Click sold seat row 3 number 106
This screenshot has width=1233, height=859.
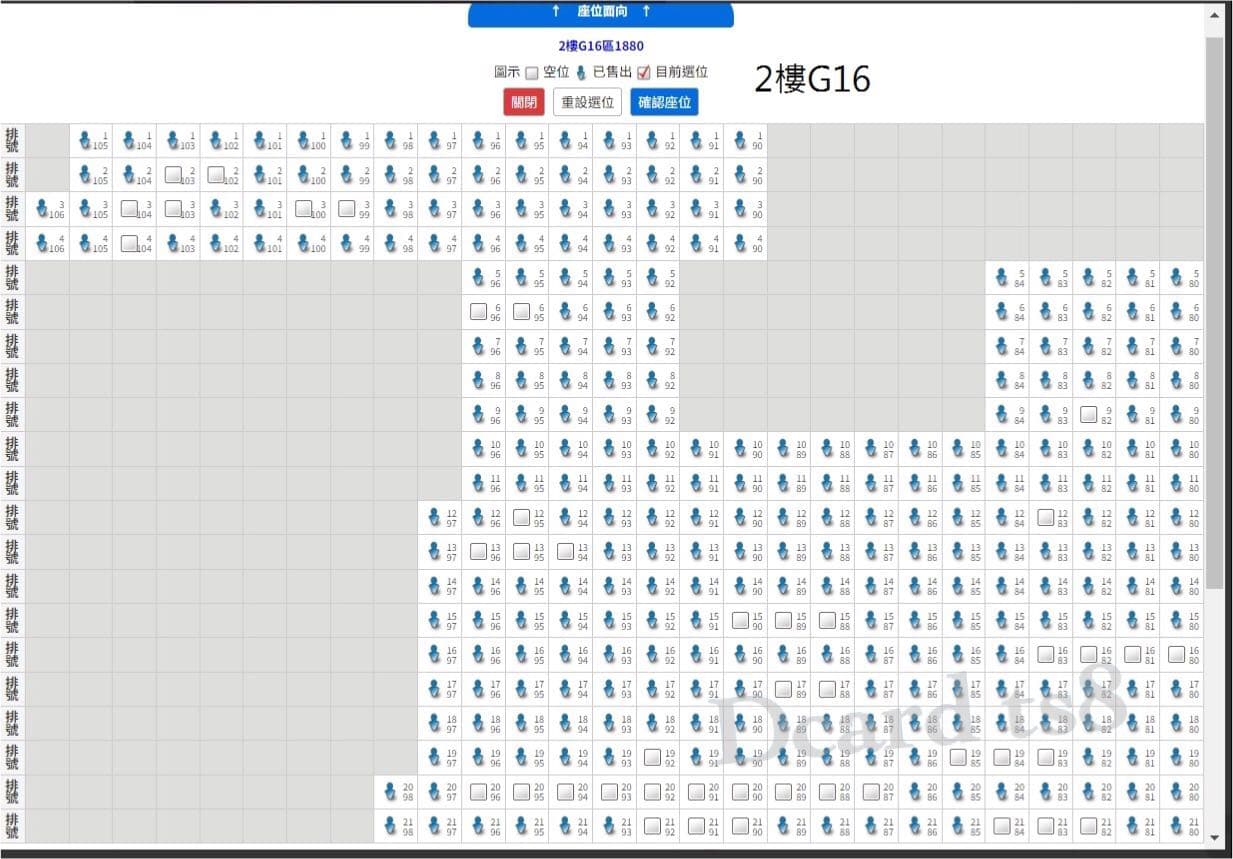pos(42,209)
